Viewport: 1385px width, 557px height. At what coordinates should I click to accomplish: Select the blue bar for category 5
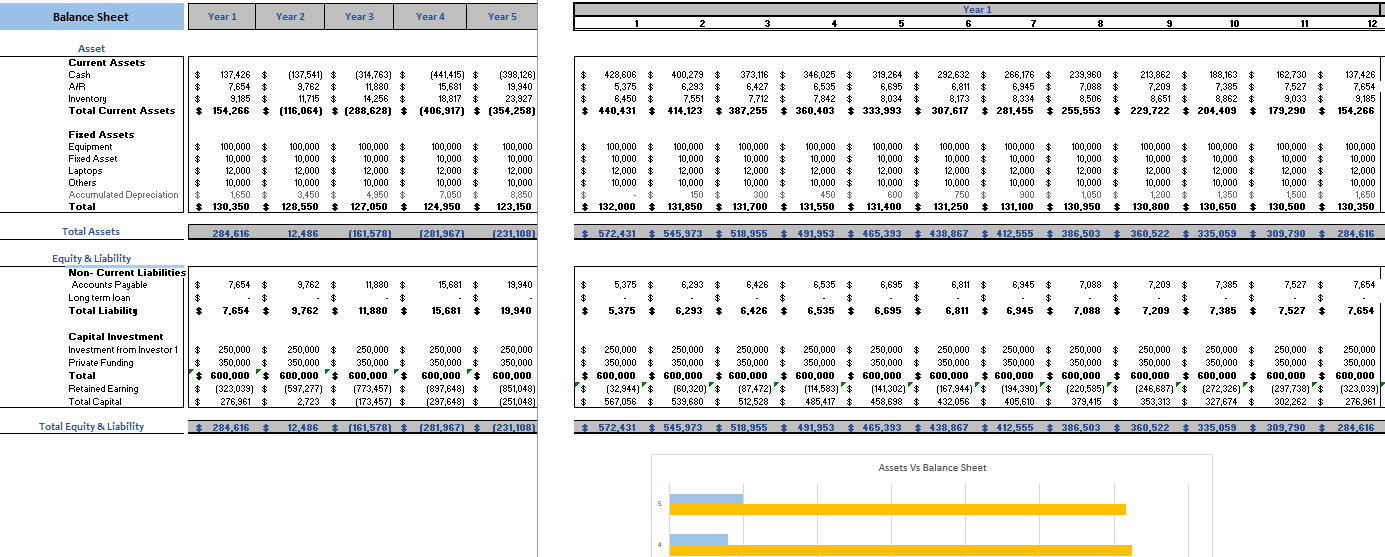pyautogui.click(x=706, y=498)
